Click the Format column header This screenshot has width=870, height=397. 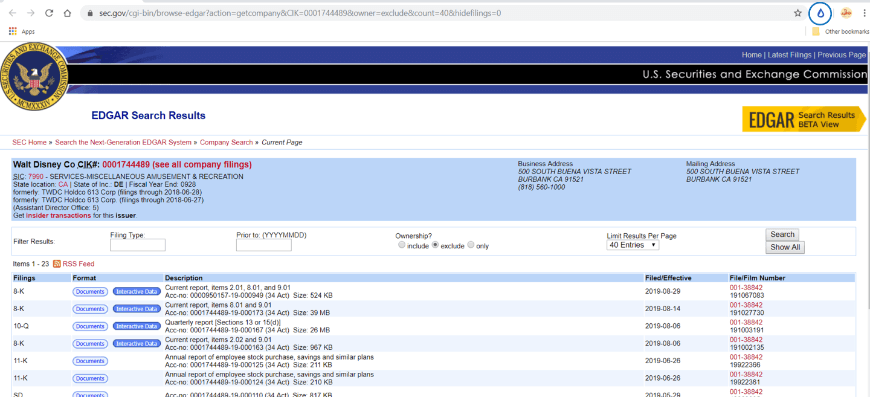(x=84, y=278)
